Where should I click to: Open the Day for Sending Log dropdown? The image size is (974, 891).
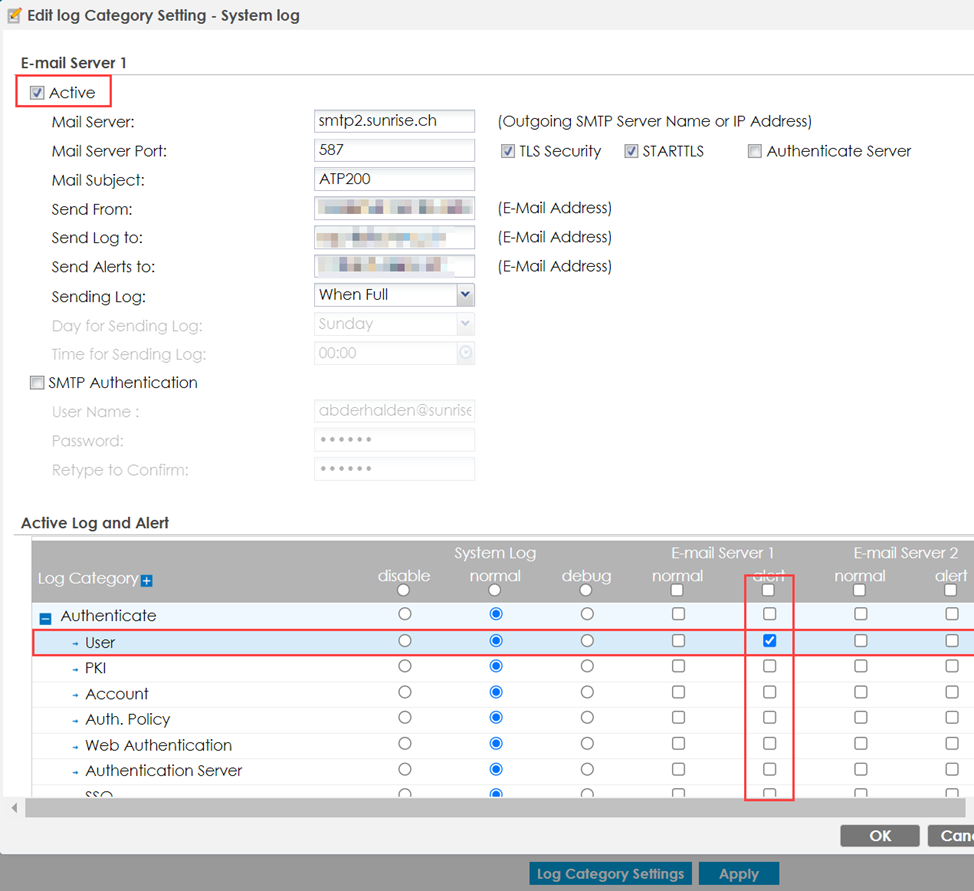point(464,324)
